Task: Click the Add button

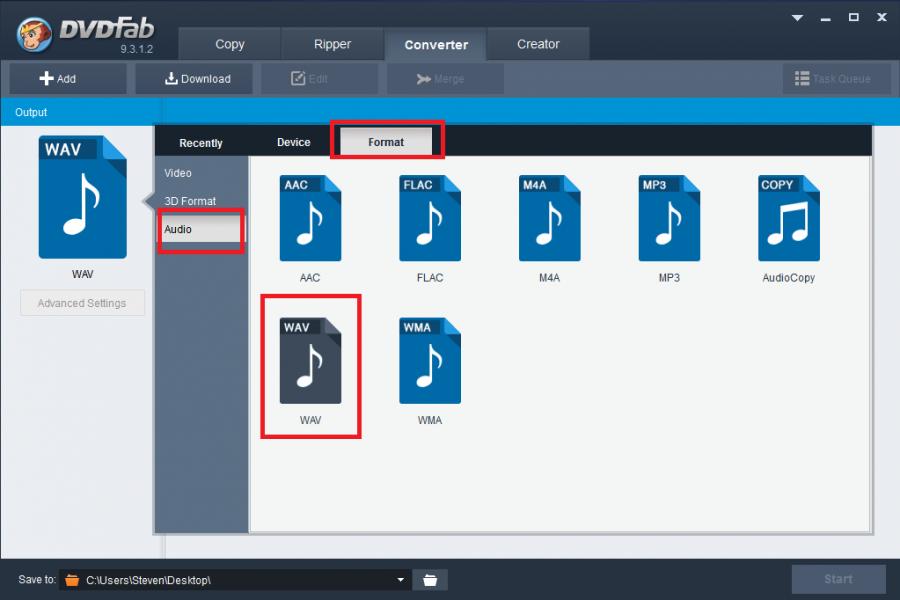Action: pos(67,79)
